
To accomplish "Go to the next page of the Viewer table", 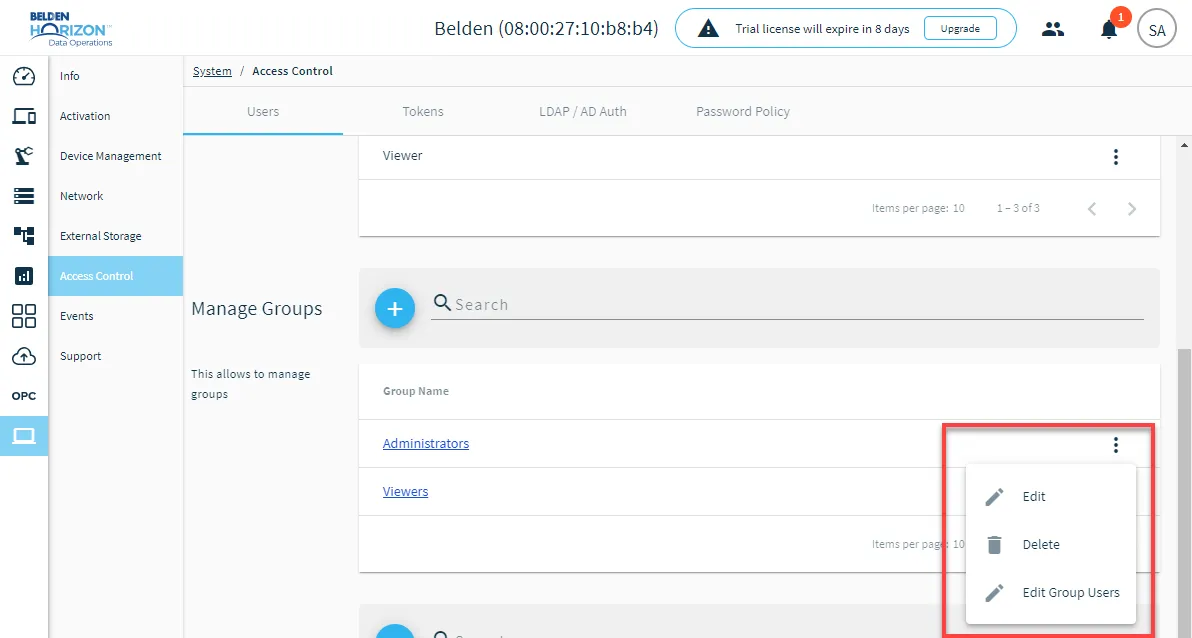I will coord(1132,208).
